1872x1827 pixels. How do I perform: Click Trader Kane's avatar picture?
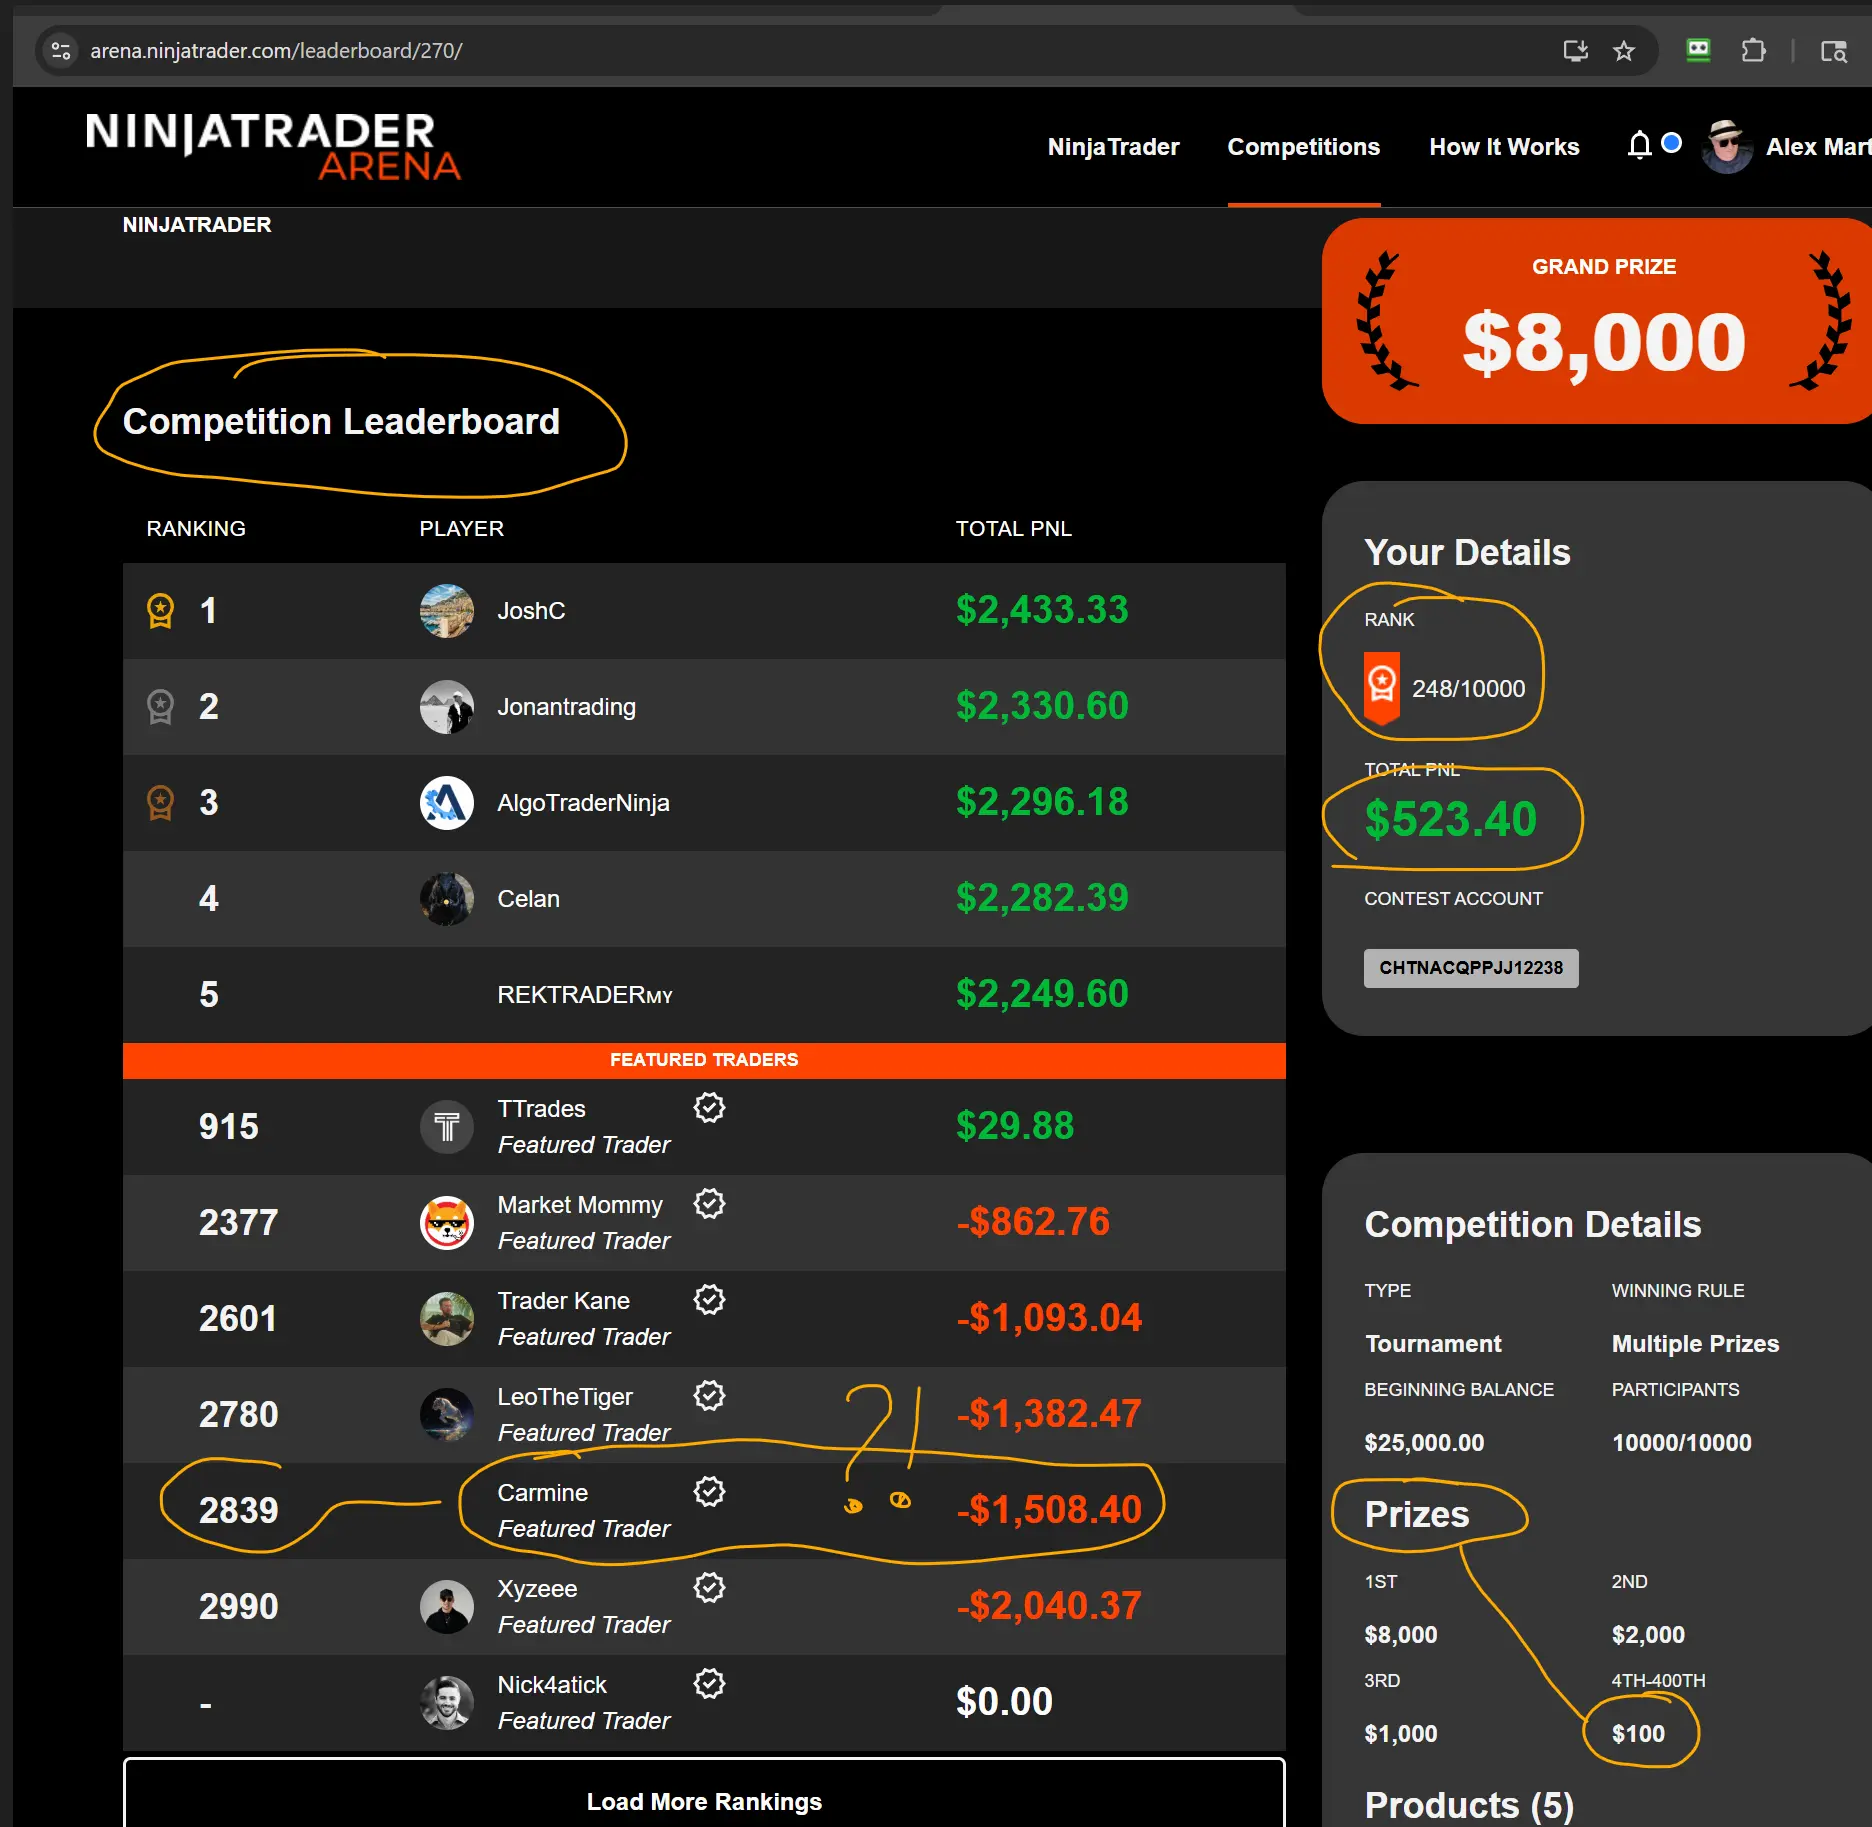click(447, 1319)
